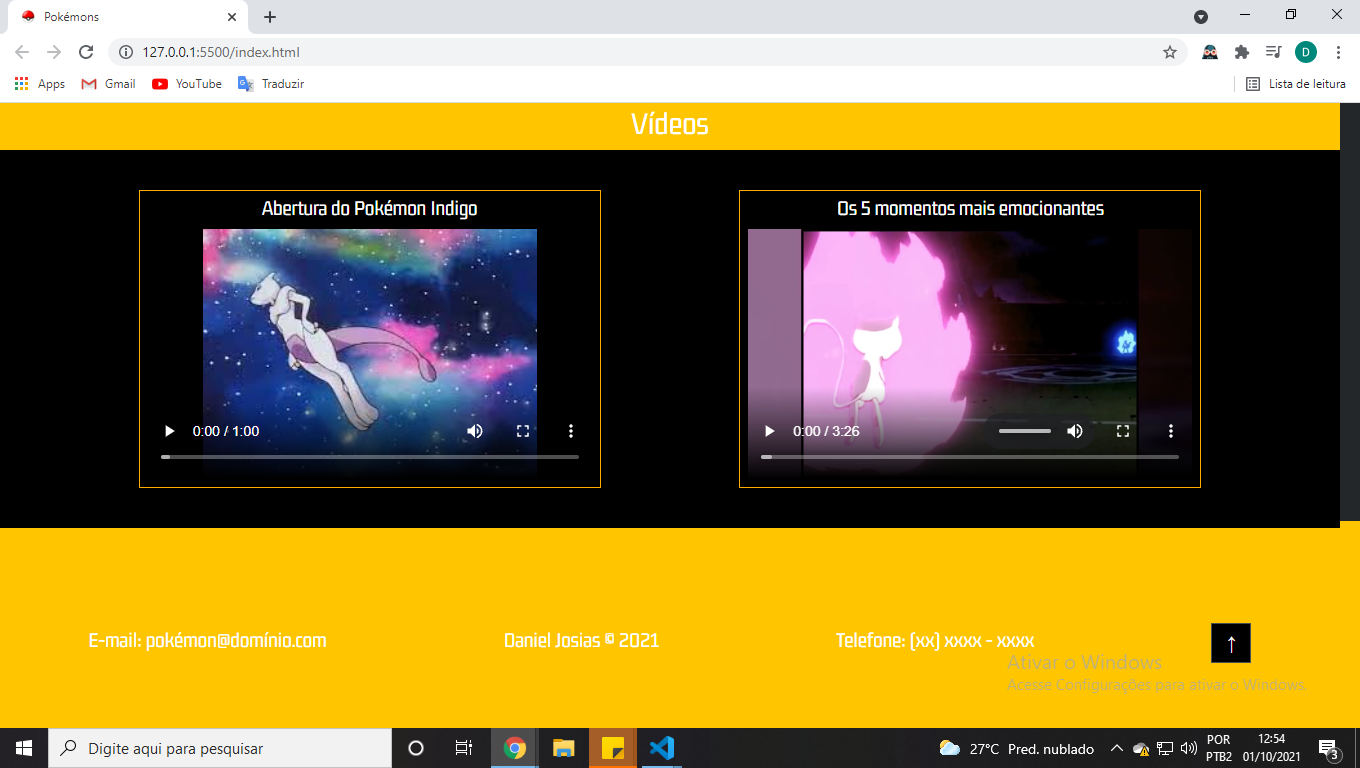Screen dimensions: 1360x768
Task: Open the OneDrive cloud icon in the tray
Action: tap(1141, 748)
